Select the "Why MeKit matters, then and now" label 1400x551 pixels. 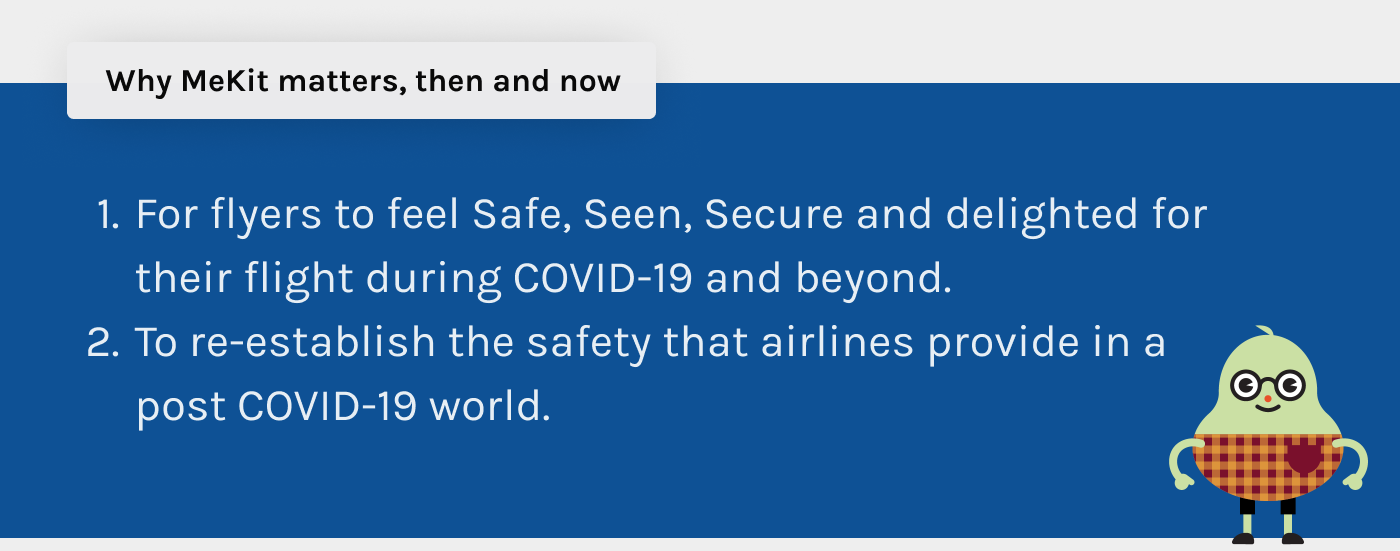coord(362,81)
